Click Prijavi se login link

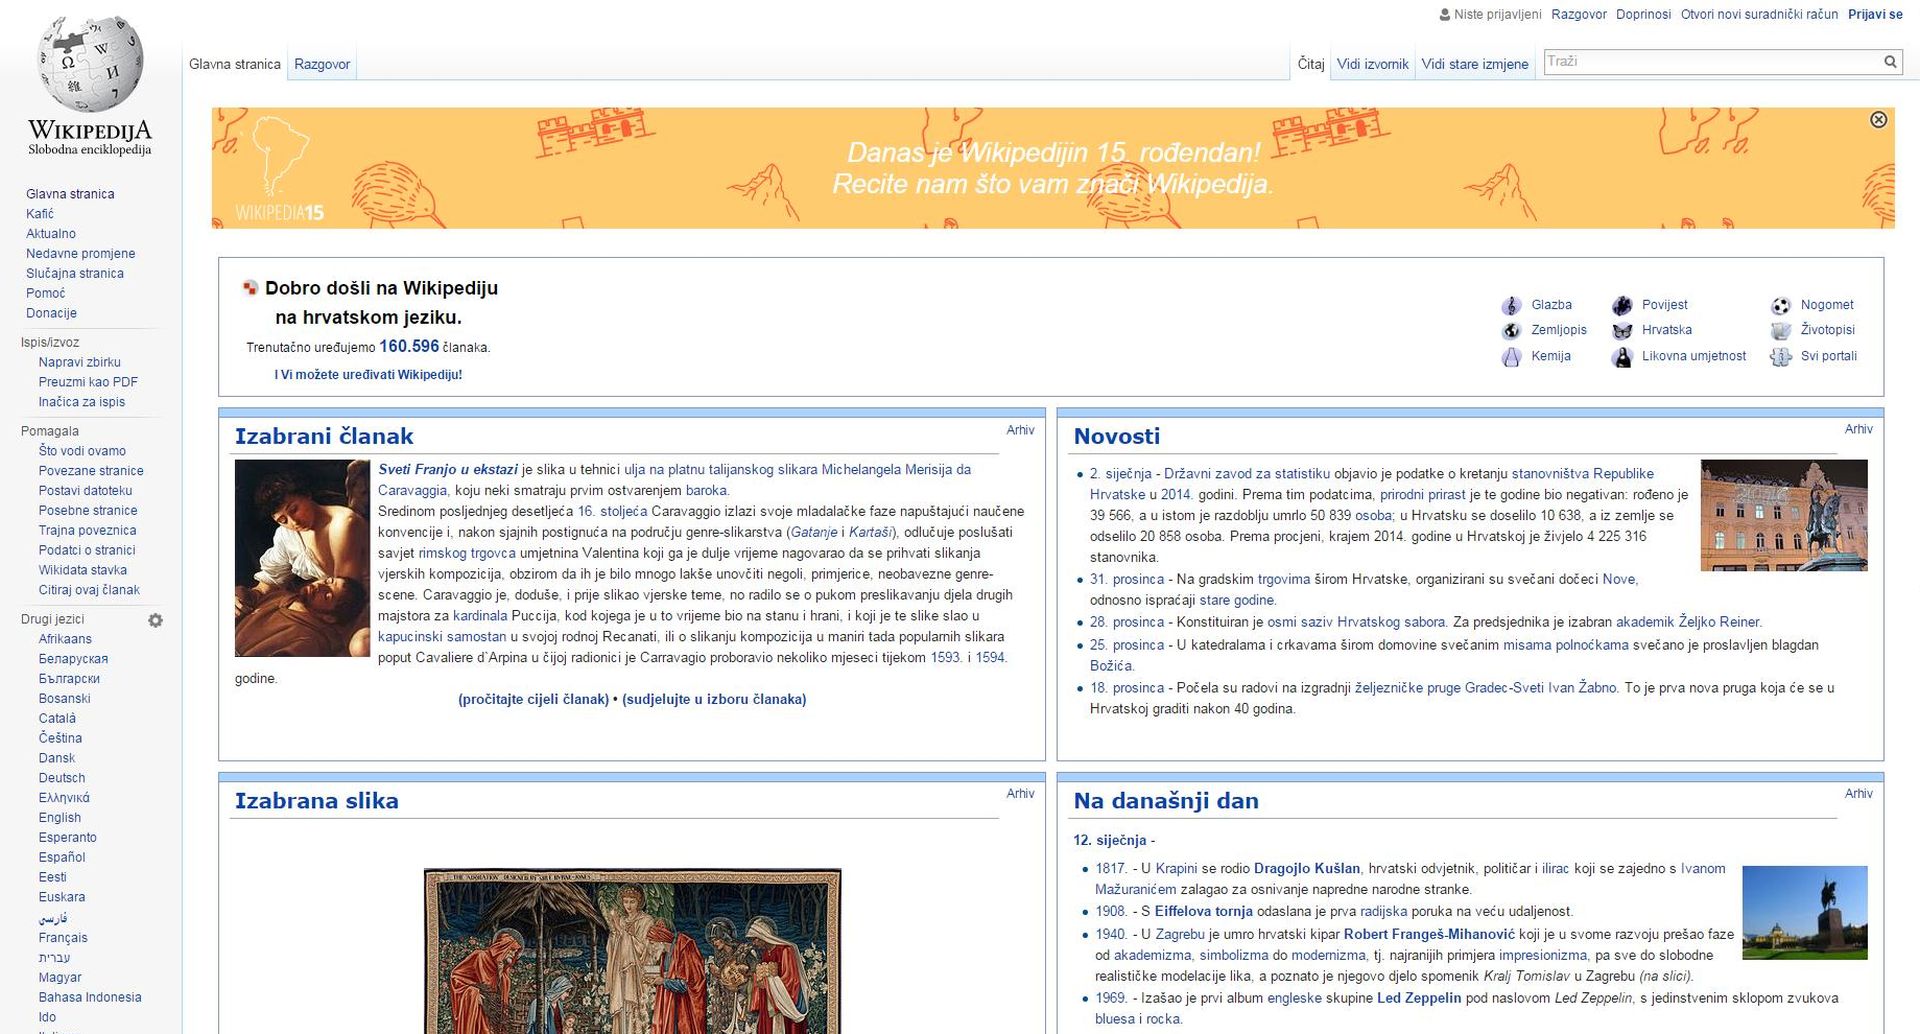pyautogui.click(x=1875, y=14)
